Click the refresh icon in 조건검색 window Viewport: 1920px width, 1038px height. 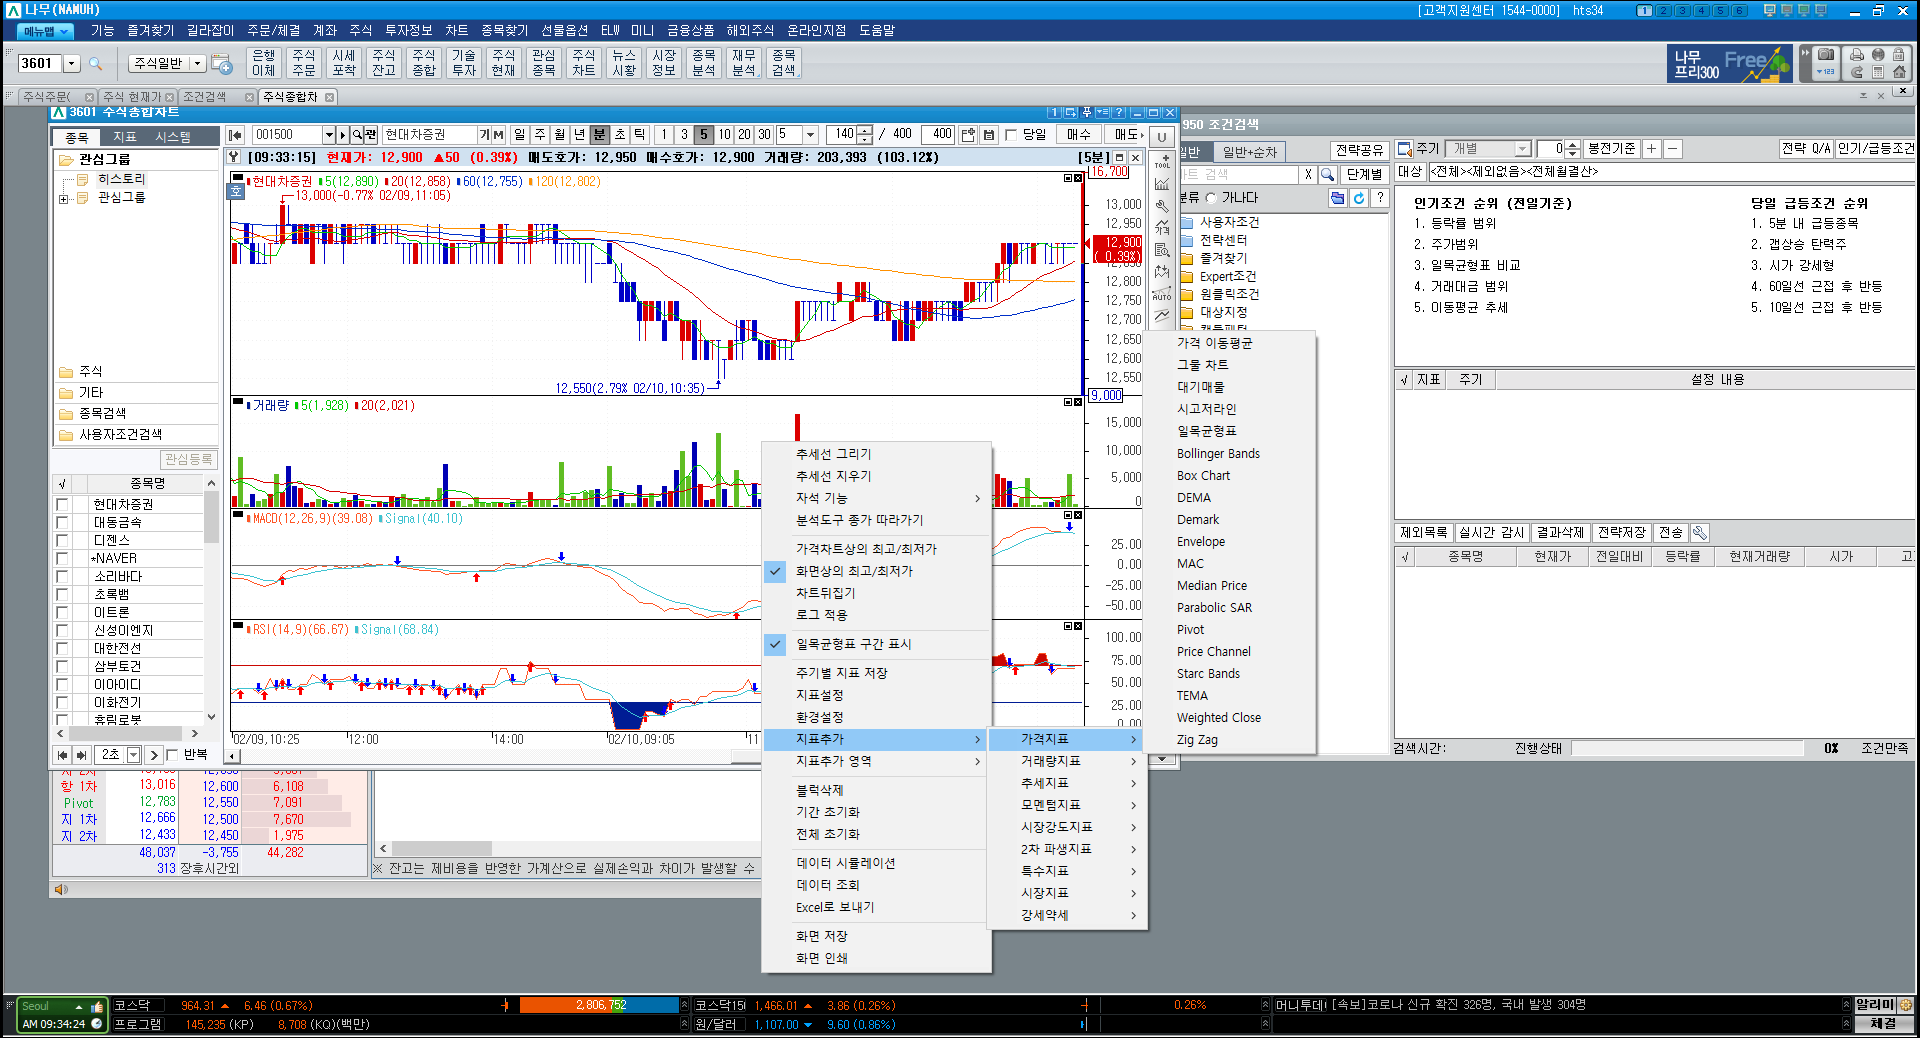pyautogui.click(x=1358, y=198)
